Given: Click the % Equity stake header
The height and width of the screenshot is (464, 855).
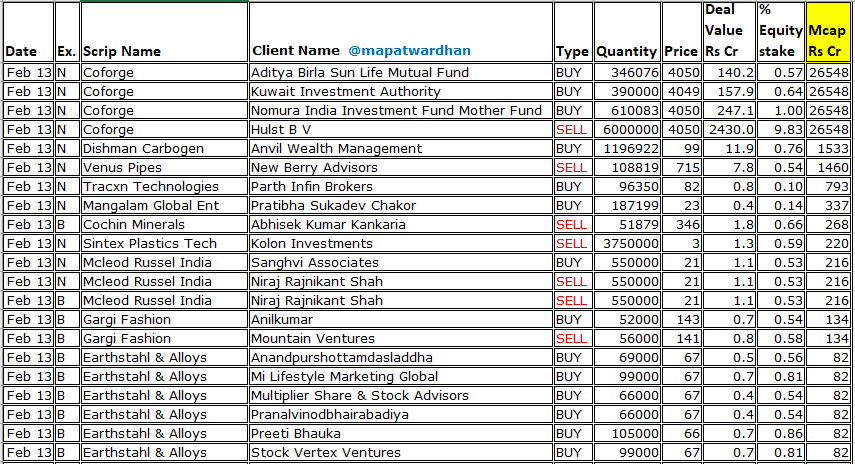Looking at the screenshot, I should pos(780,32).
